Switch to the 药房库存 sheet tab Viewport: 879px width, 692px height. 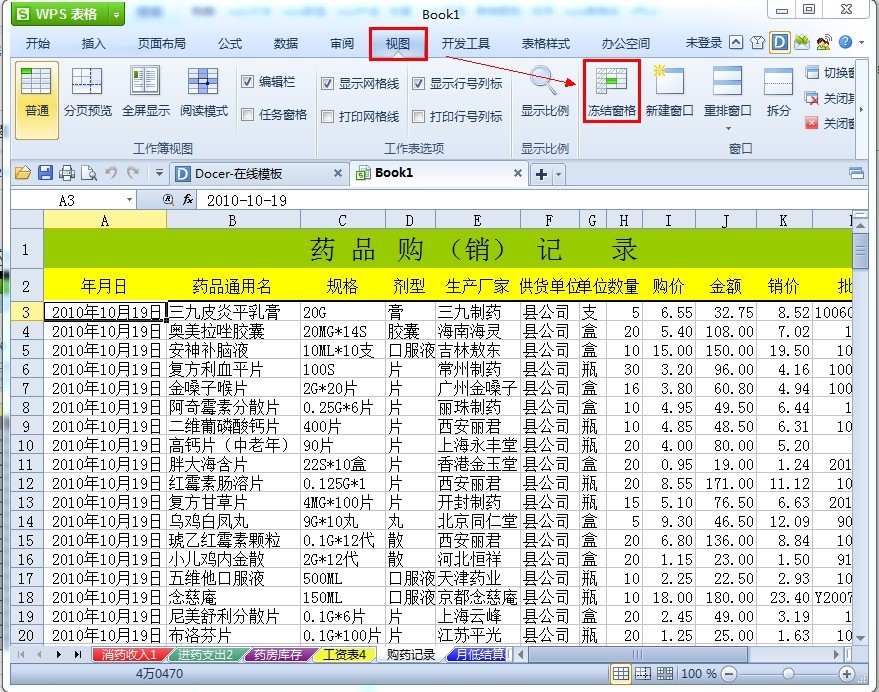click(278, 654)
